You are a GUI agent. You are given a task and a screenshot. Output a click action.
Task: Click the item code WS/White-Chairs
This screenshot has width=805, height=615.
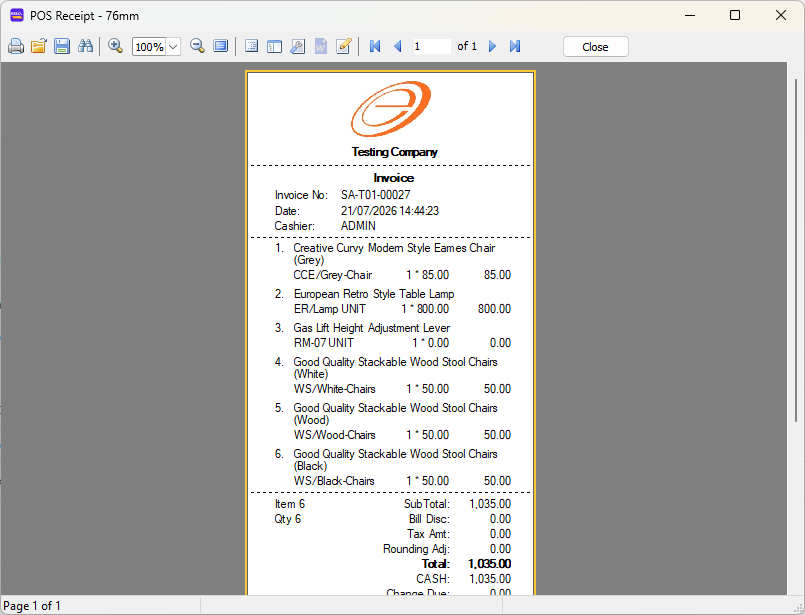pos(334,389)
